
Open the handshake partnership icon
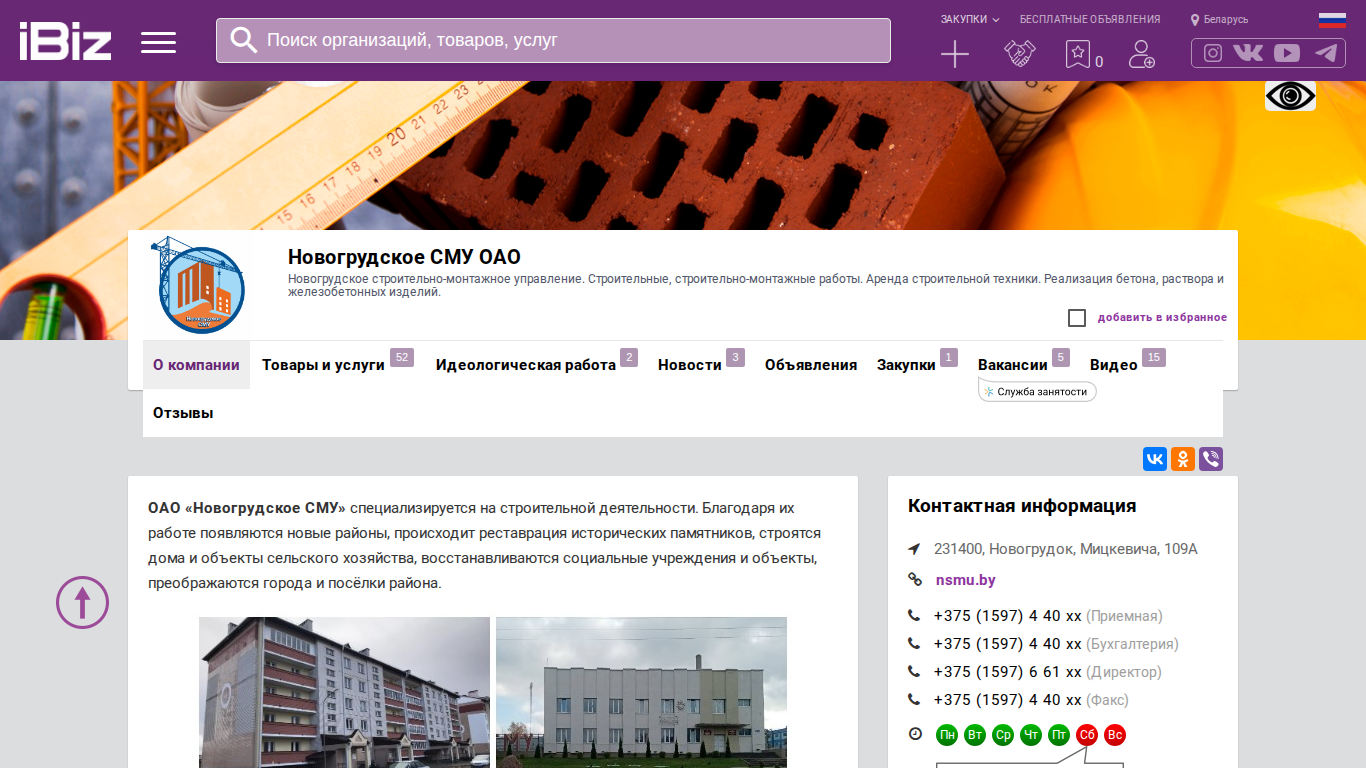tap(1020, 54)
